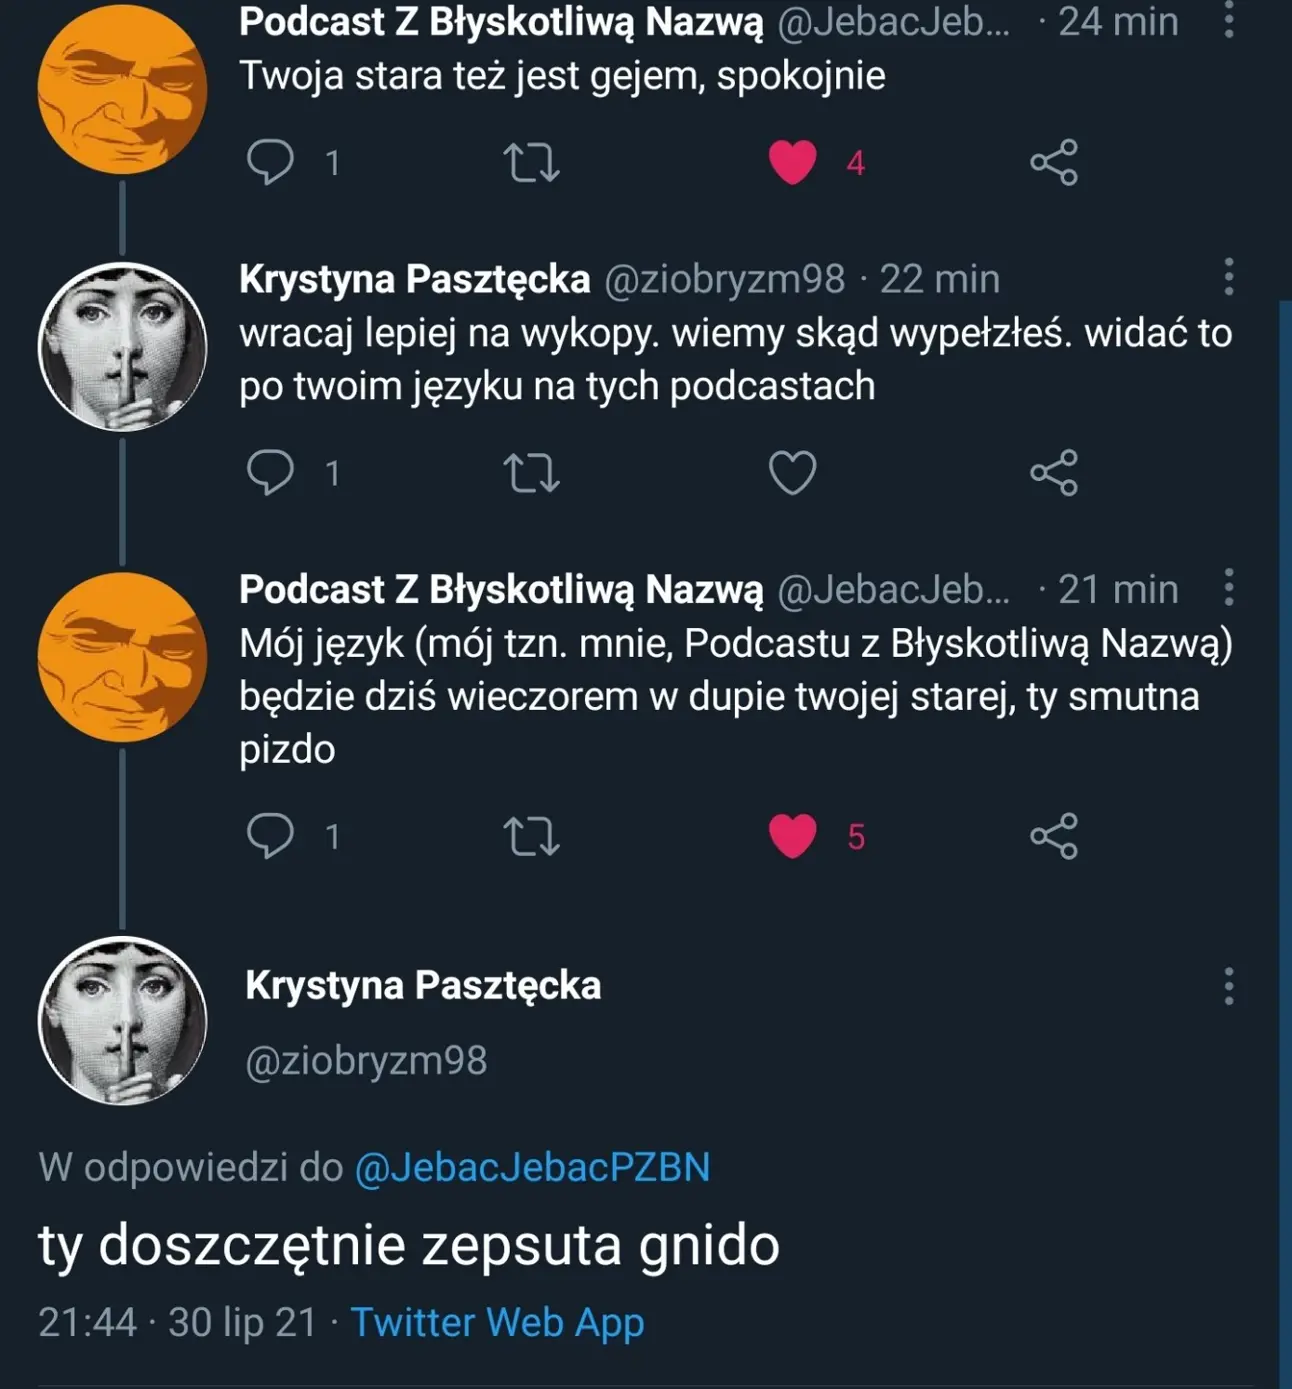Image resolution: width=1292 pixels, height=1389 pixels.
Task: Open Krystyna Pasztęcka's avatar on main tweet
Action: click(x=123, y=1020)
